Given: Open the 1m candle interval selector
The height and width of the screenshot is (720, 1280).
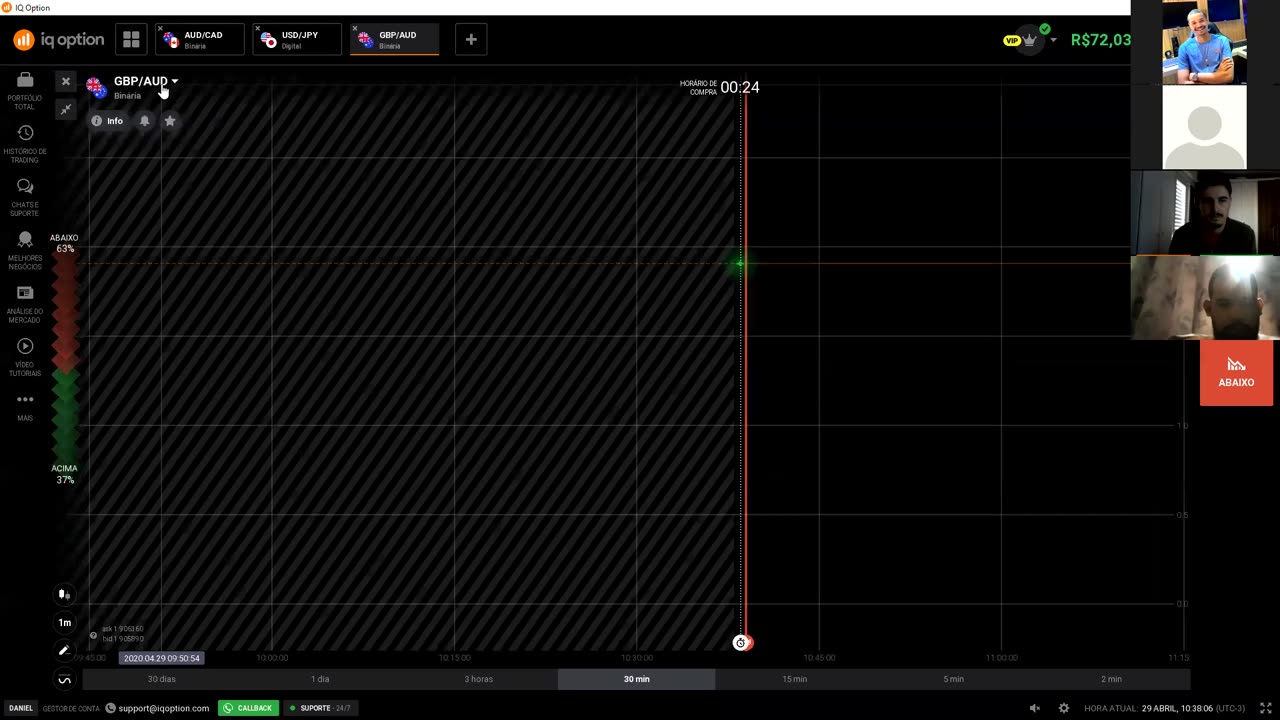Looking at the screenshot, I should [x=64, y=622].
